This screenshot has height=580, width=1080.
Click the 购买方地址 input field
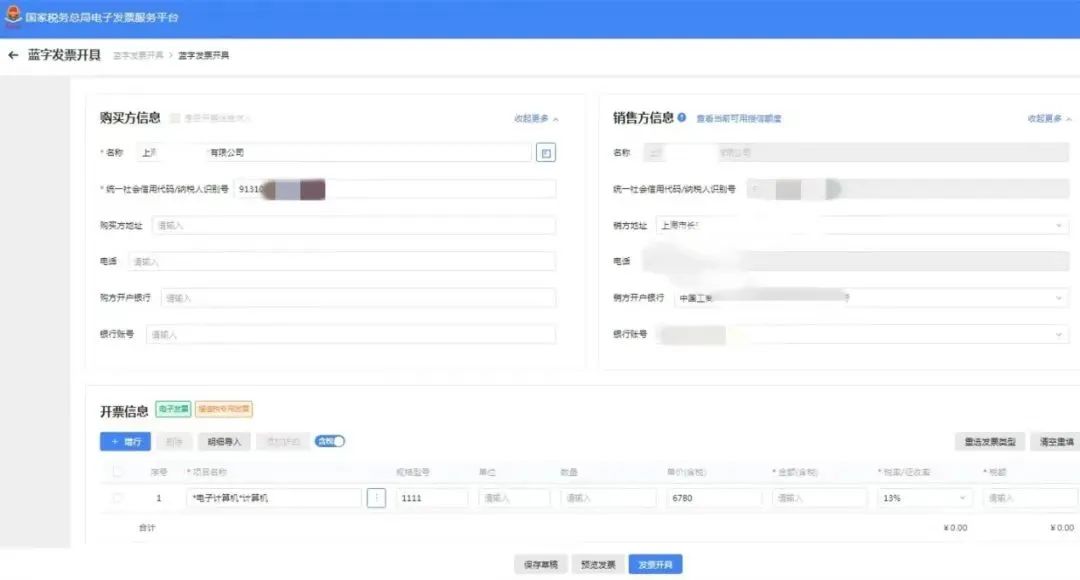(353, 226)
